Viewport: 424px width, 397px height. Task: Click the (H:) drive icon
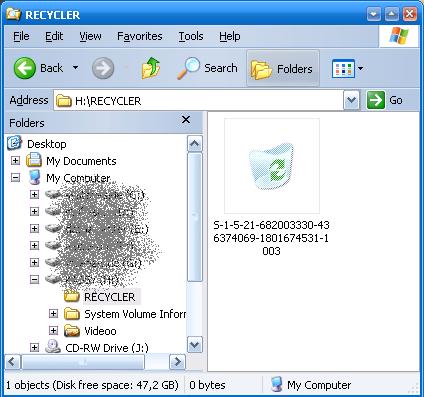click(53, 279)
